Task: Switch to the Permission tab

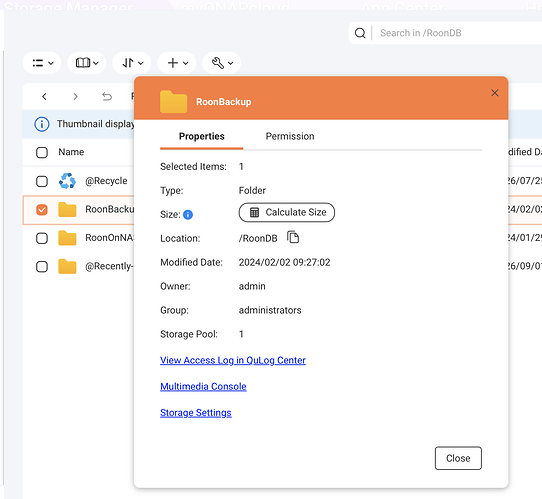Action: point(290,136)
